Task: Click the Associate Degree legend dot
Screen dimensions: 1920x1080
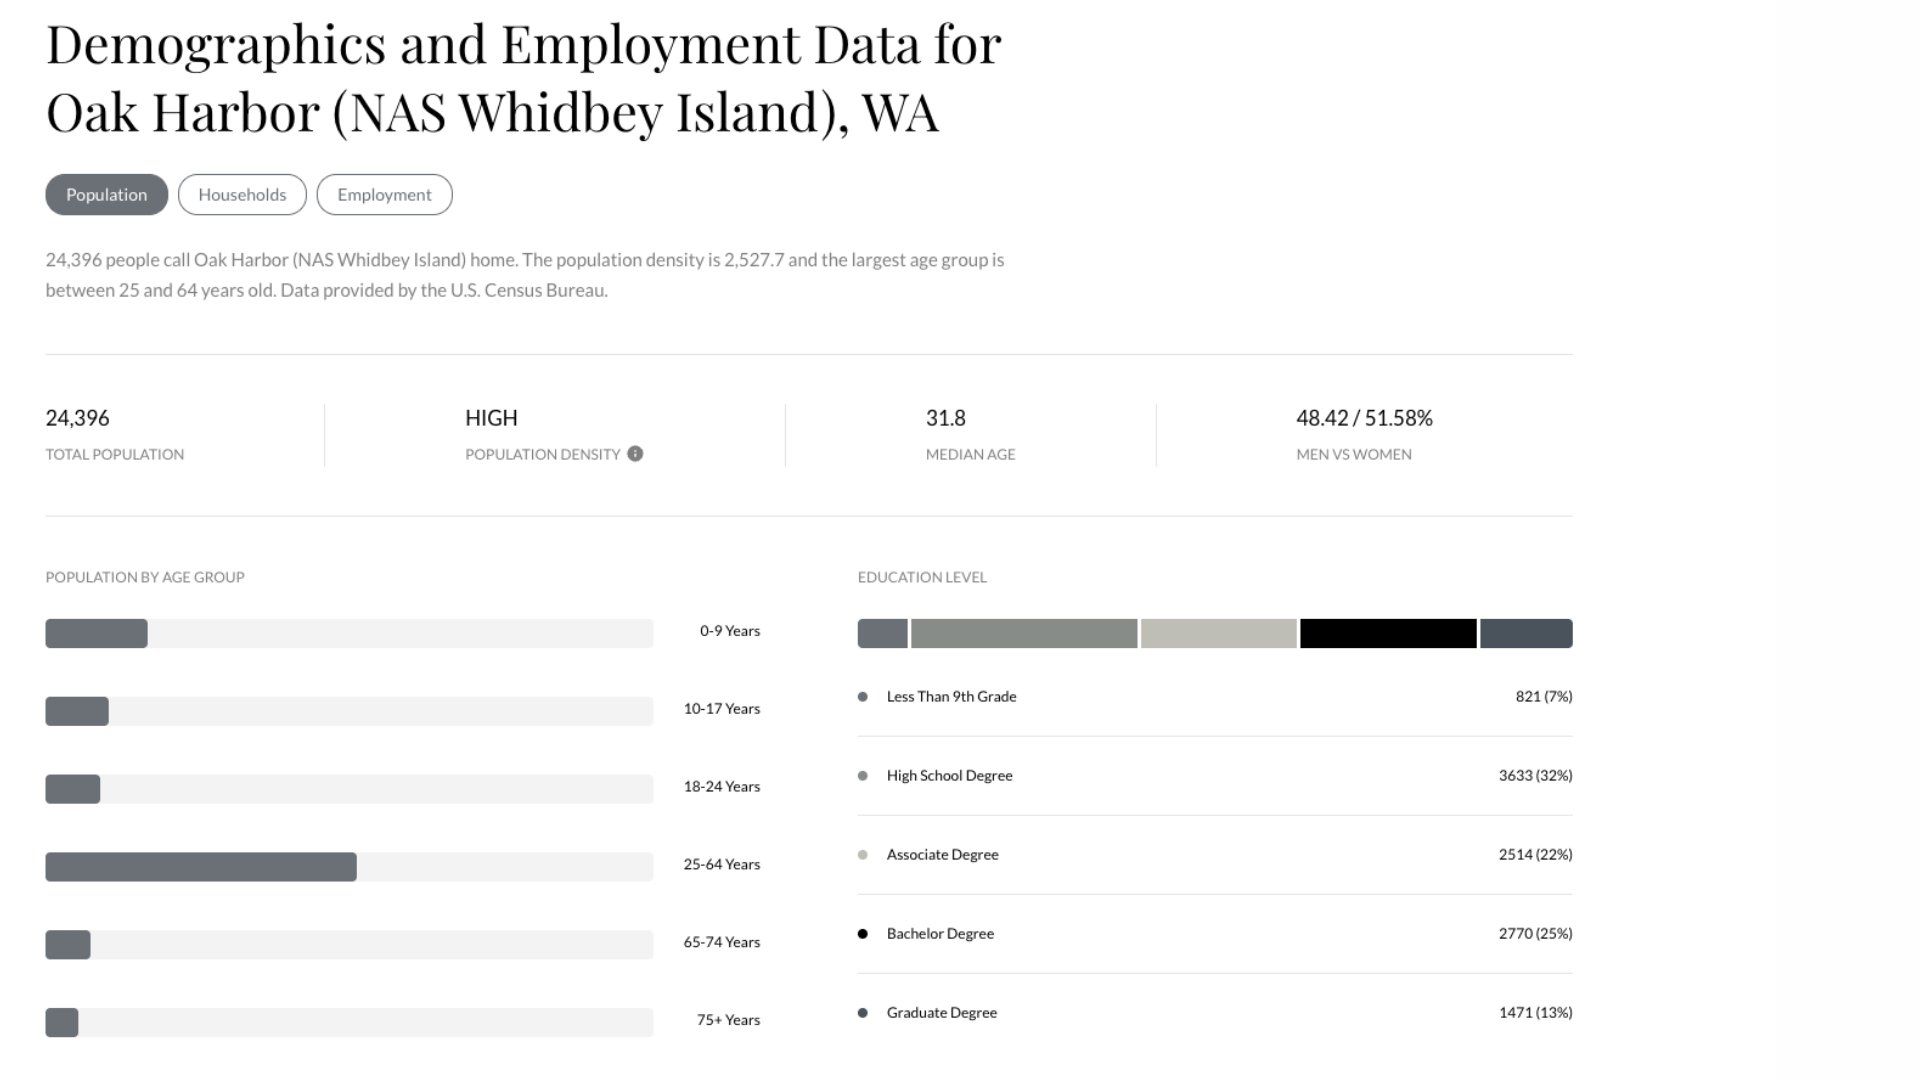Action: pos(863,855)
